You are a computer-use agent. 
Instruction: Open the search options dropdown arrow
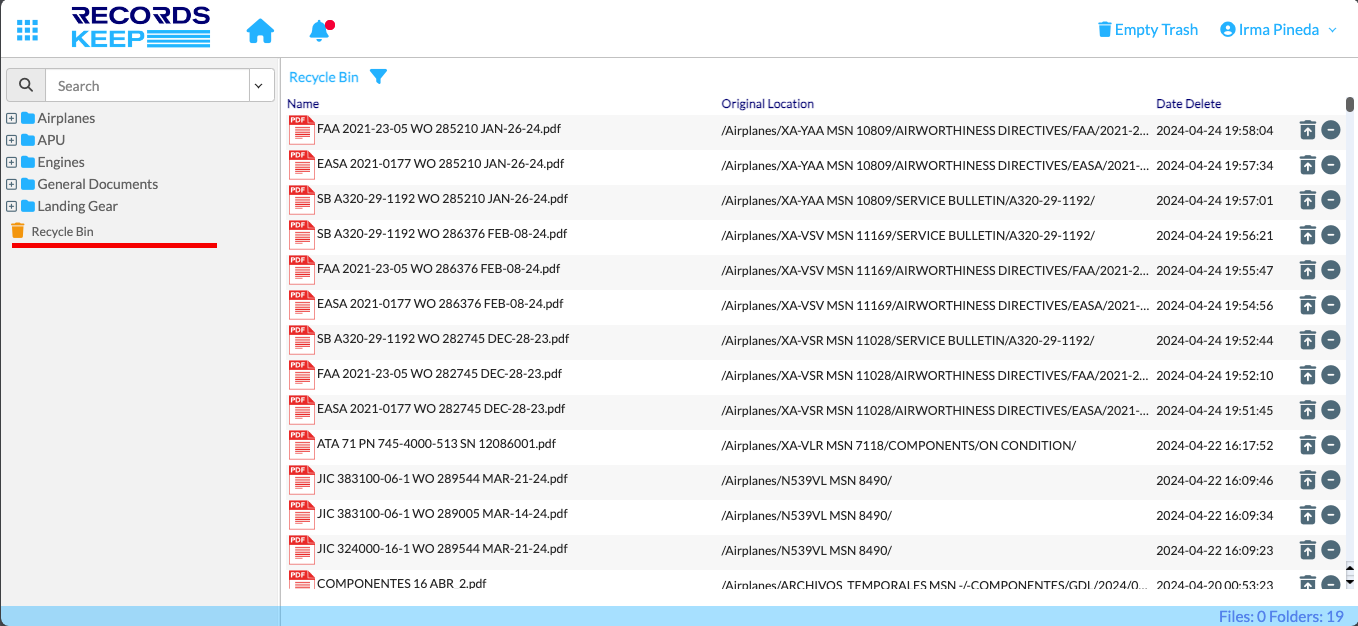click(260, 86)
